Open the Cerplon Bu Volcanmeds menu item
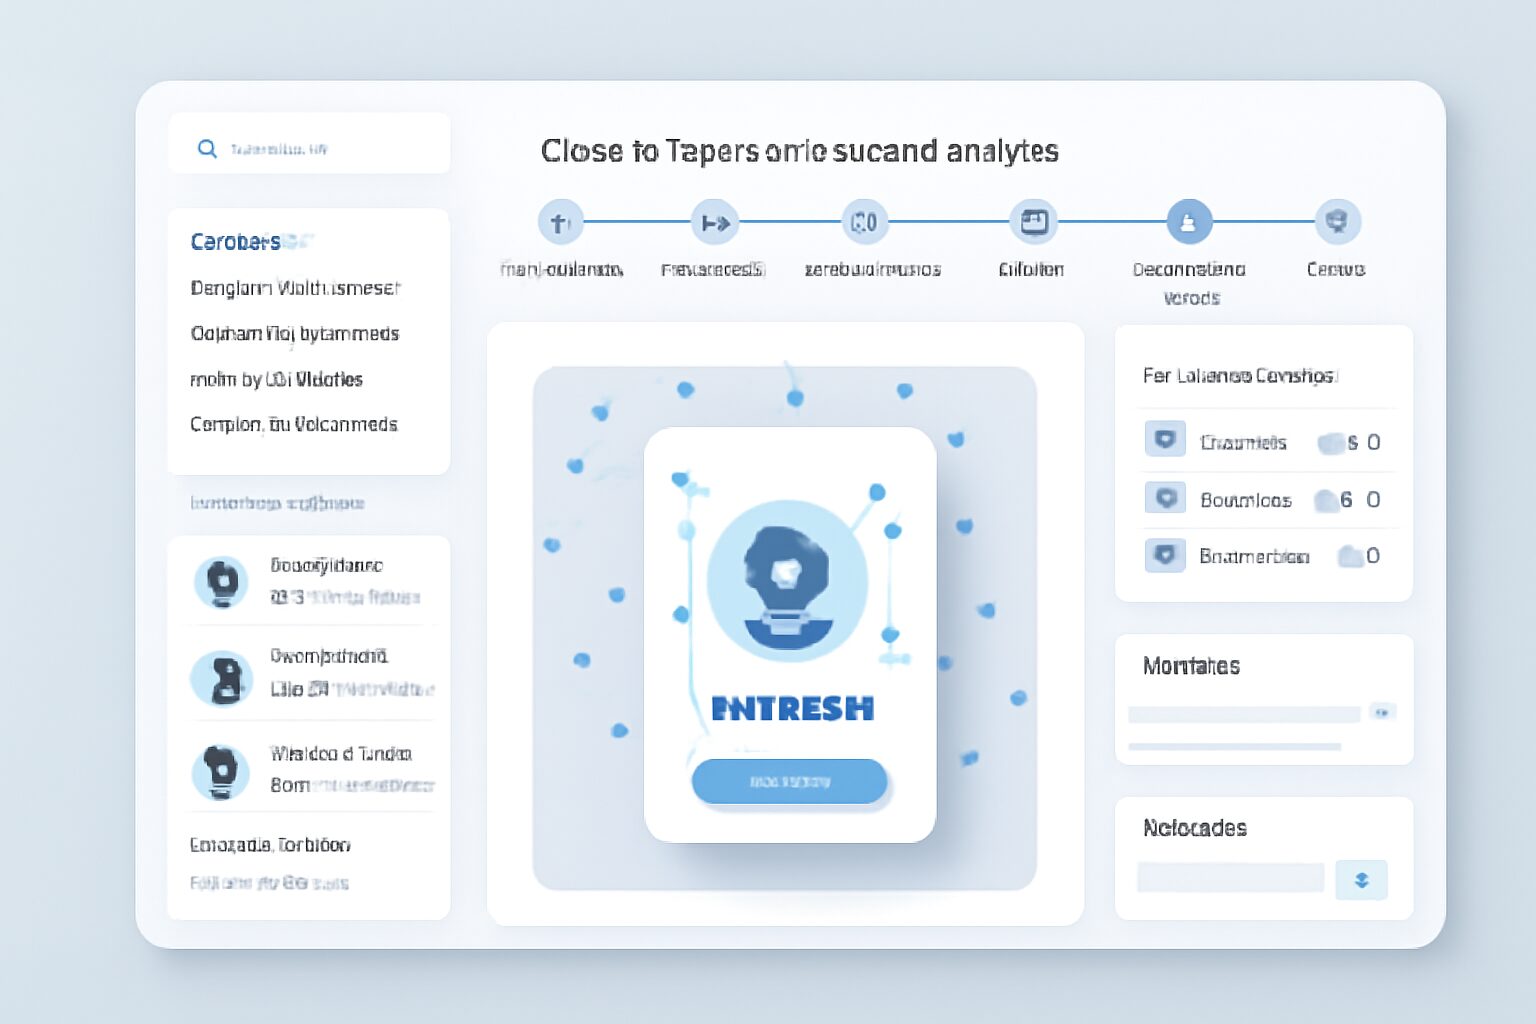 coord(294,424)
